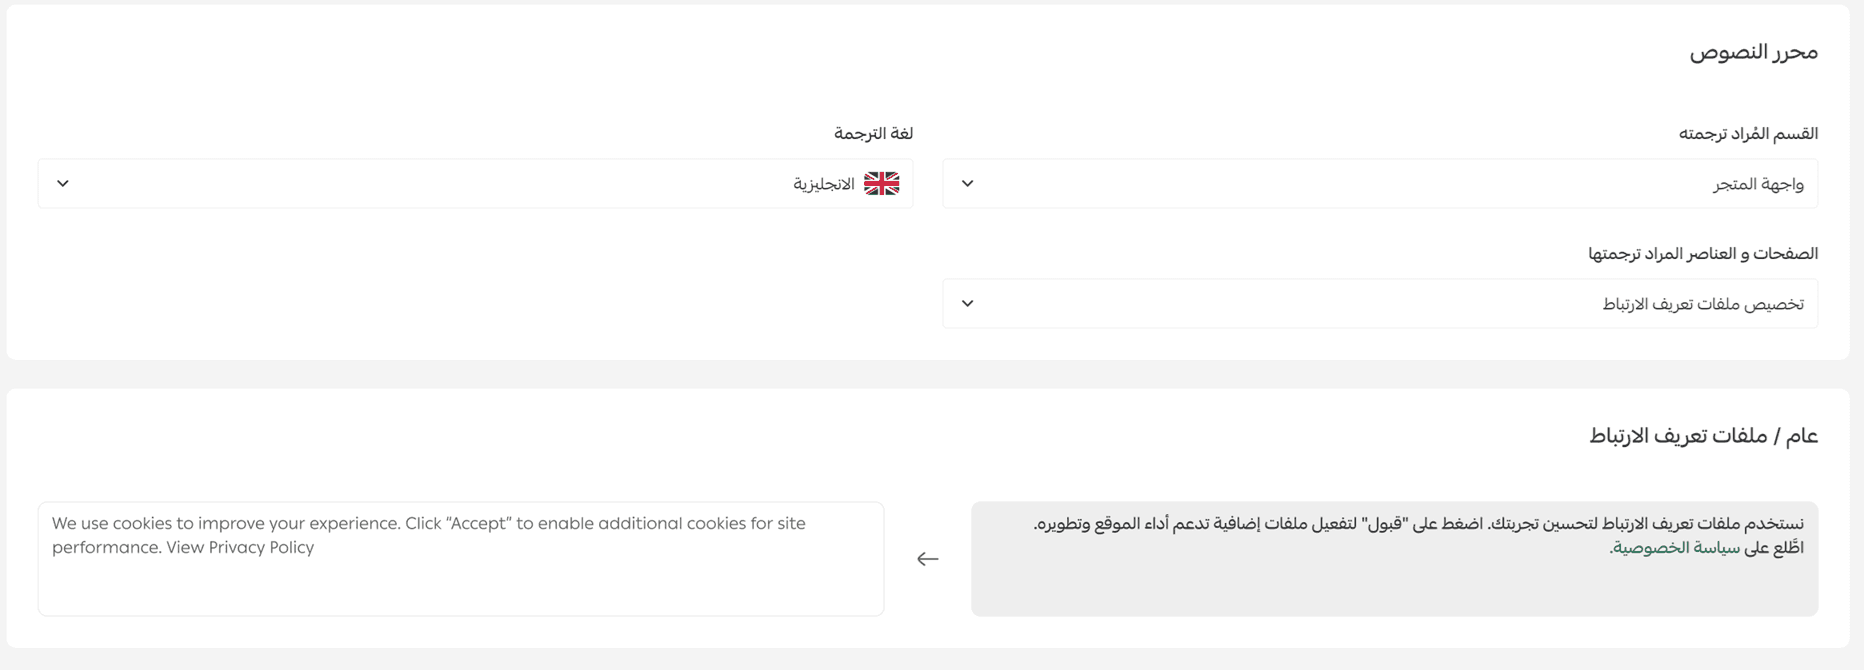Image resolution: width=1864 pixels, height=670 pixels.
Task: Click "View Privacy Policy" text in translation box
Action: pyautogui.click(x=240, y=548)
